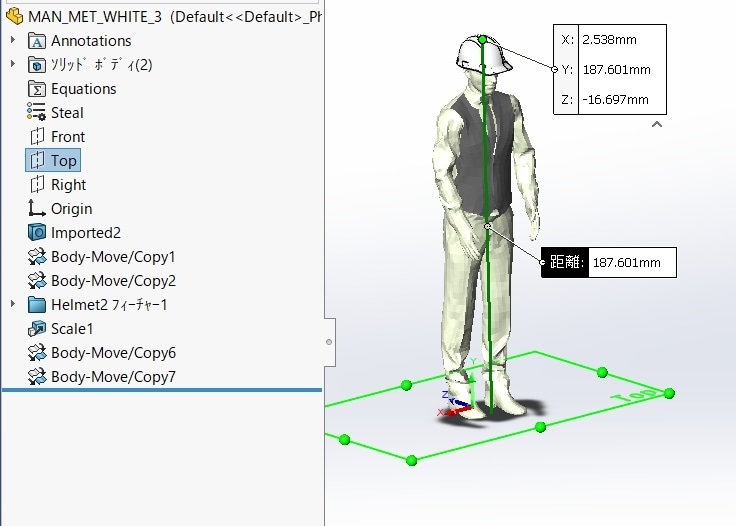736x526 pixels.
Task: Click the distance value 187.601mm field
Action: [x=632, y=262]
